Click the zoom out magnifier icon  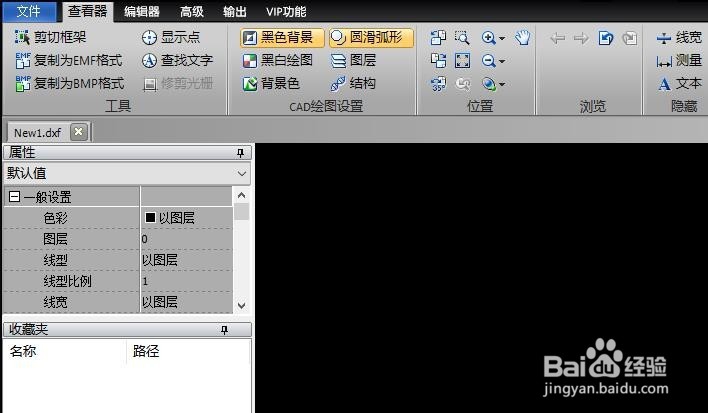tap(489, 60)
